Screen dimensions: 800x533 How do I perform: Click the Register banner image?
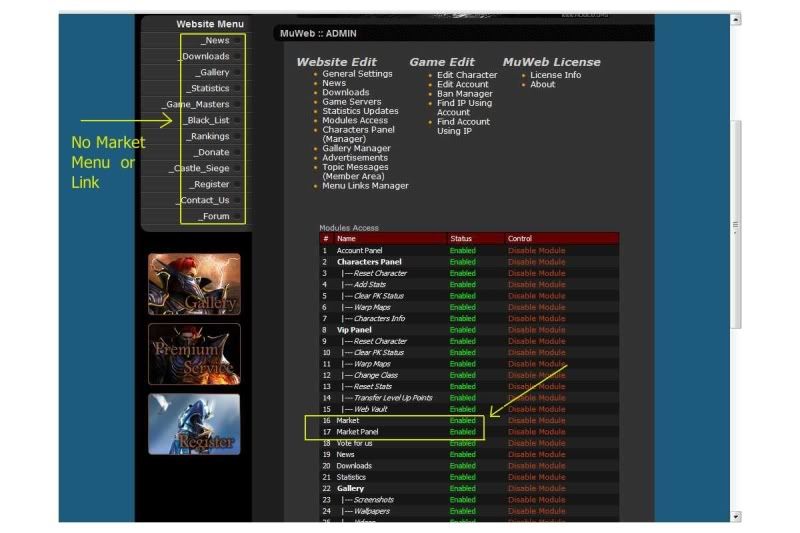point(194,424)
